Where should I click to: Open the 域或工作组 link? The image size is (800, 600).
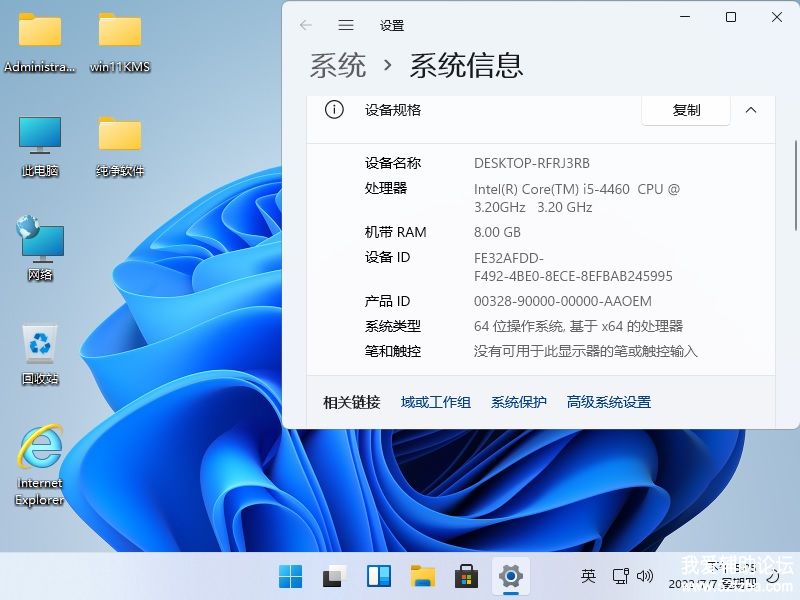pos(435,402)
